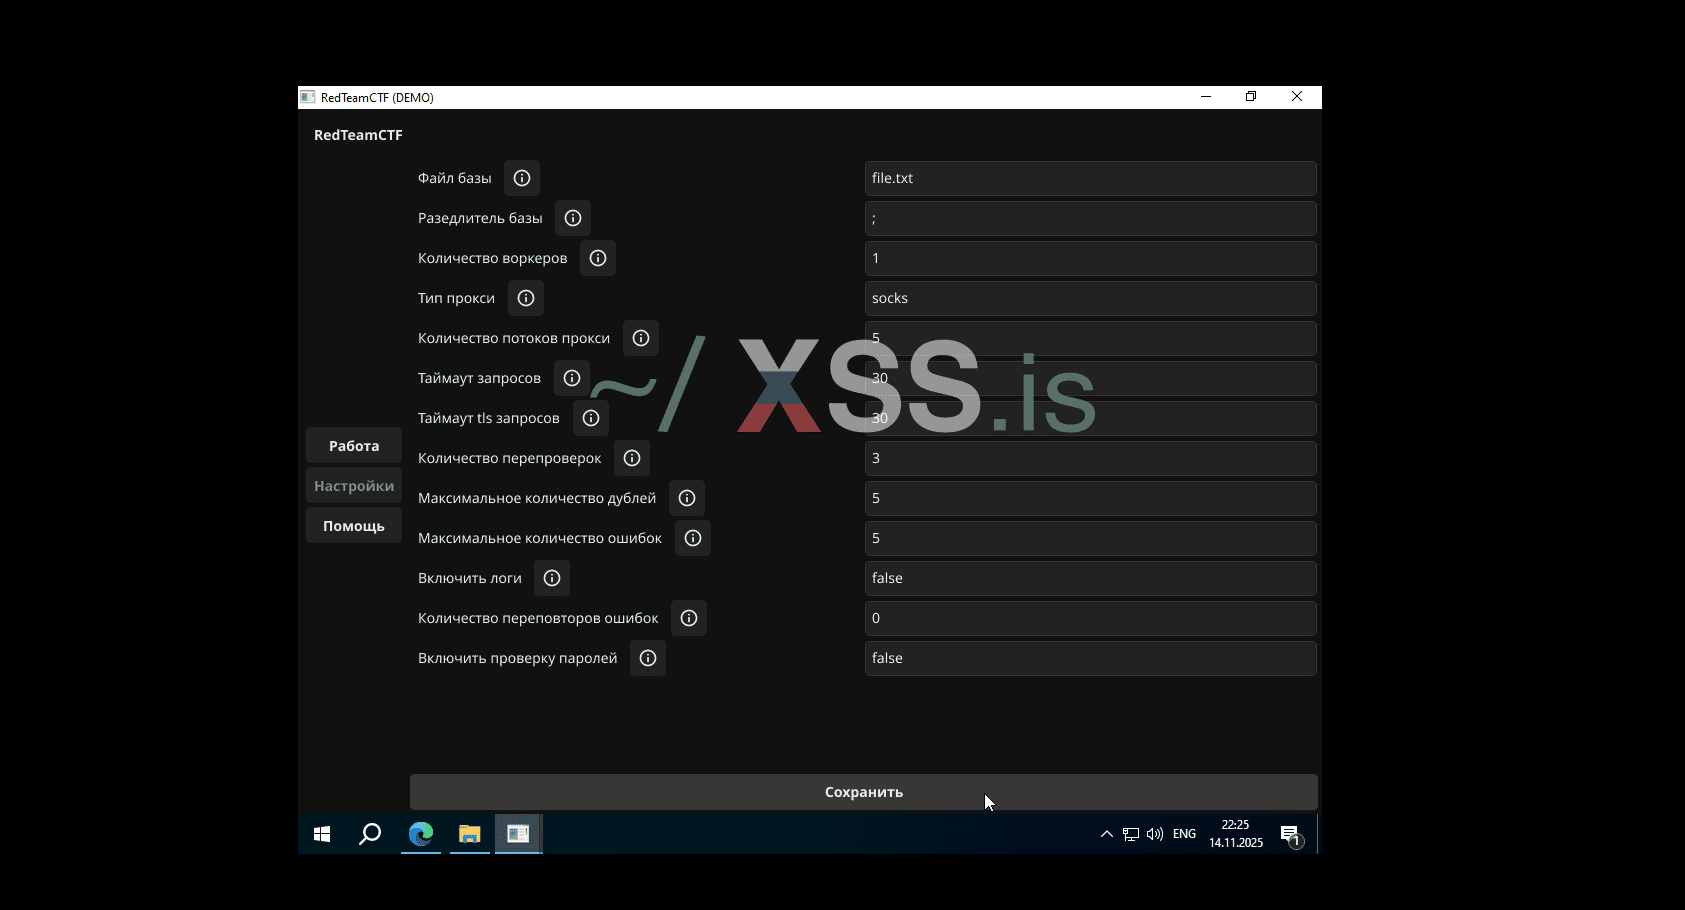The image size is (1685, 910).
Task: Show hidden system tray icons
Action: pos(1106,834)
